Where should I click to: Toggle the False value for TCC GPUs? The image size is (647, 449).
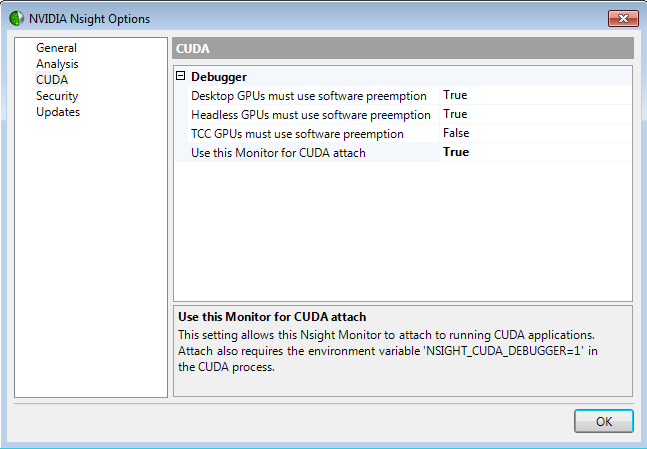coord(457,133)
